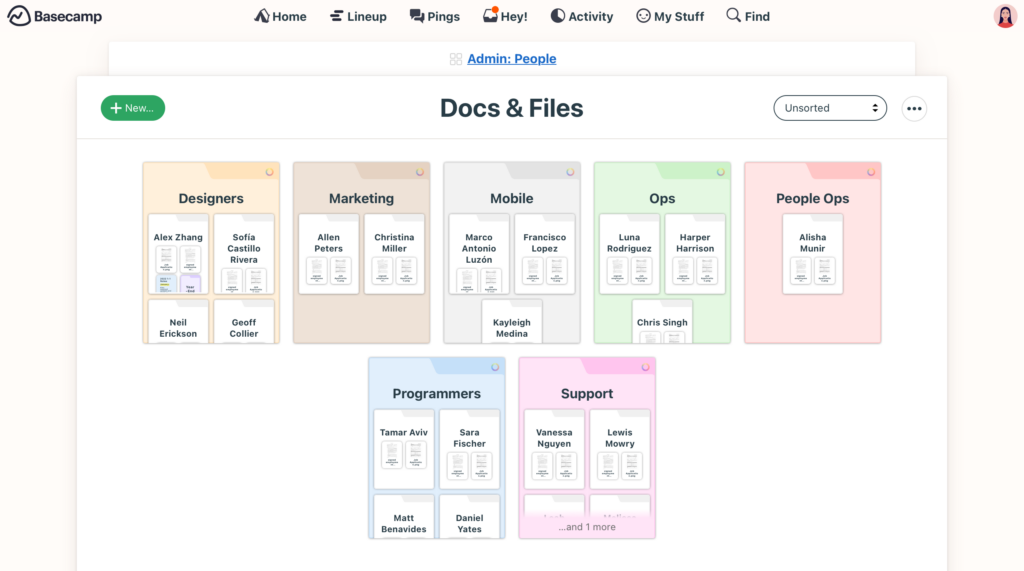Click the color dot on Programmers folder
Image resolution: width=1024 pixels, height=571 pixels.
tap(495, 367)
